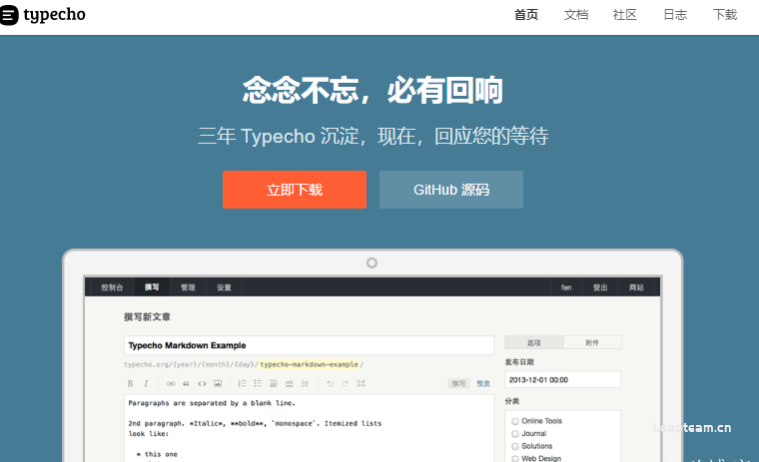Switch to the 撰写 editor tab above textarea

pos(458,384)
